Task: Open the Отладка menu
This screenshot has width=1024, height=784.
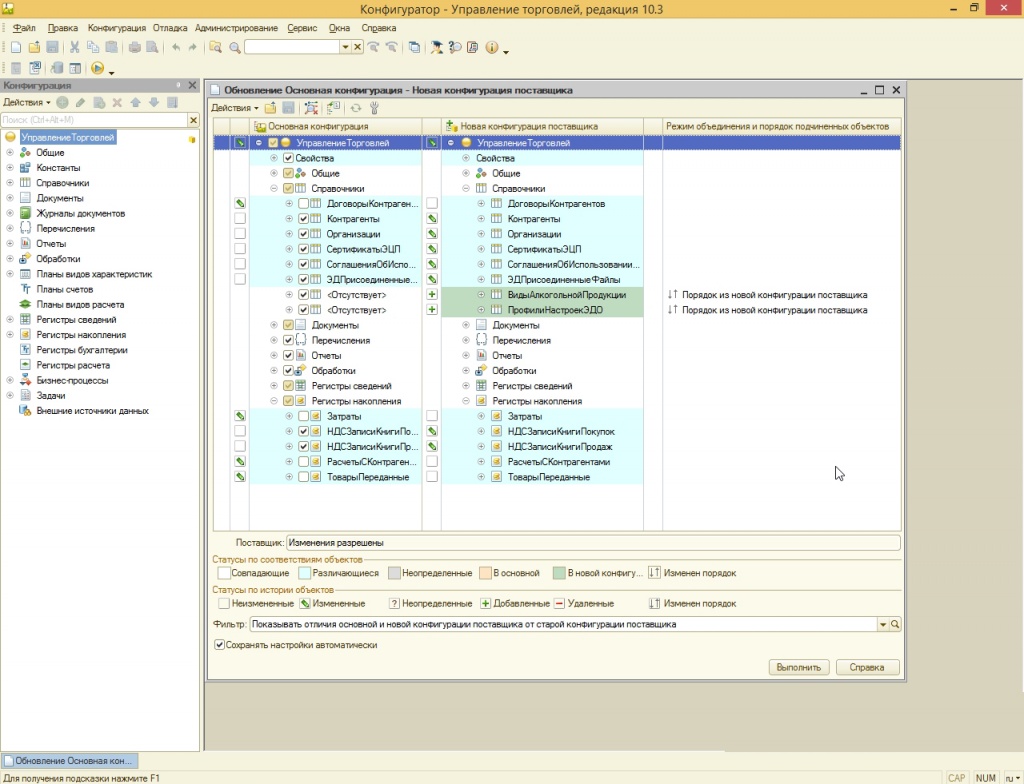Action: (x=170, y=28)
